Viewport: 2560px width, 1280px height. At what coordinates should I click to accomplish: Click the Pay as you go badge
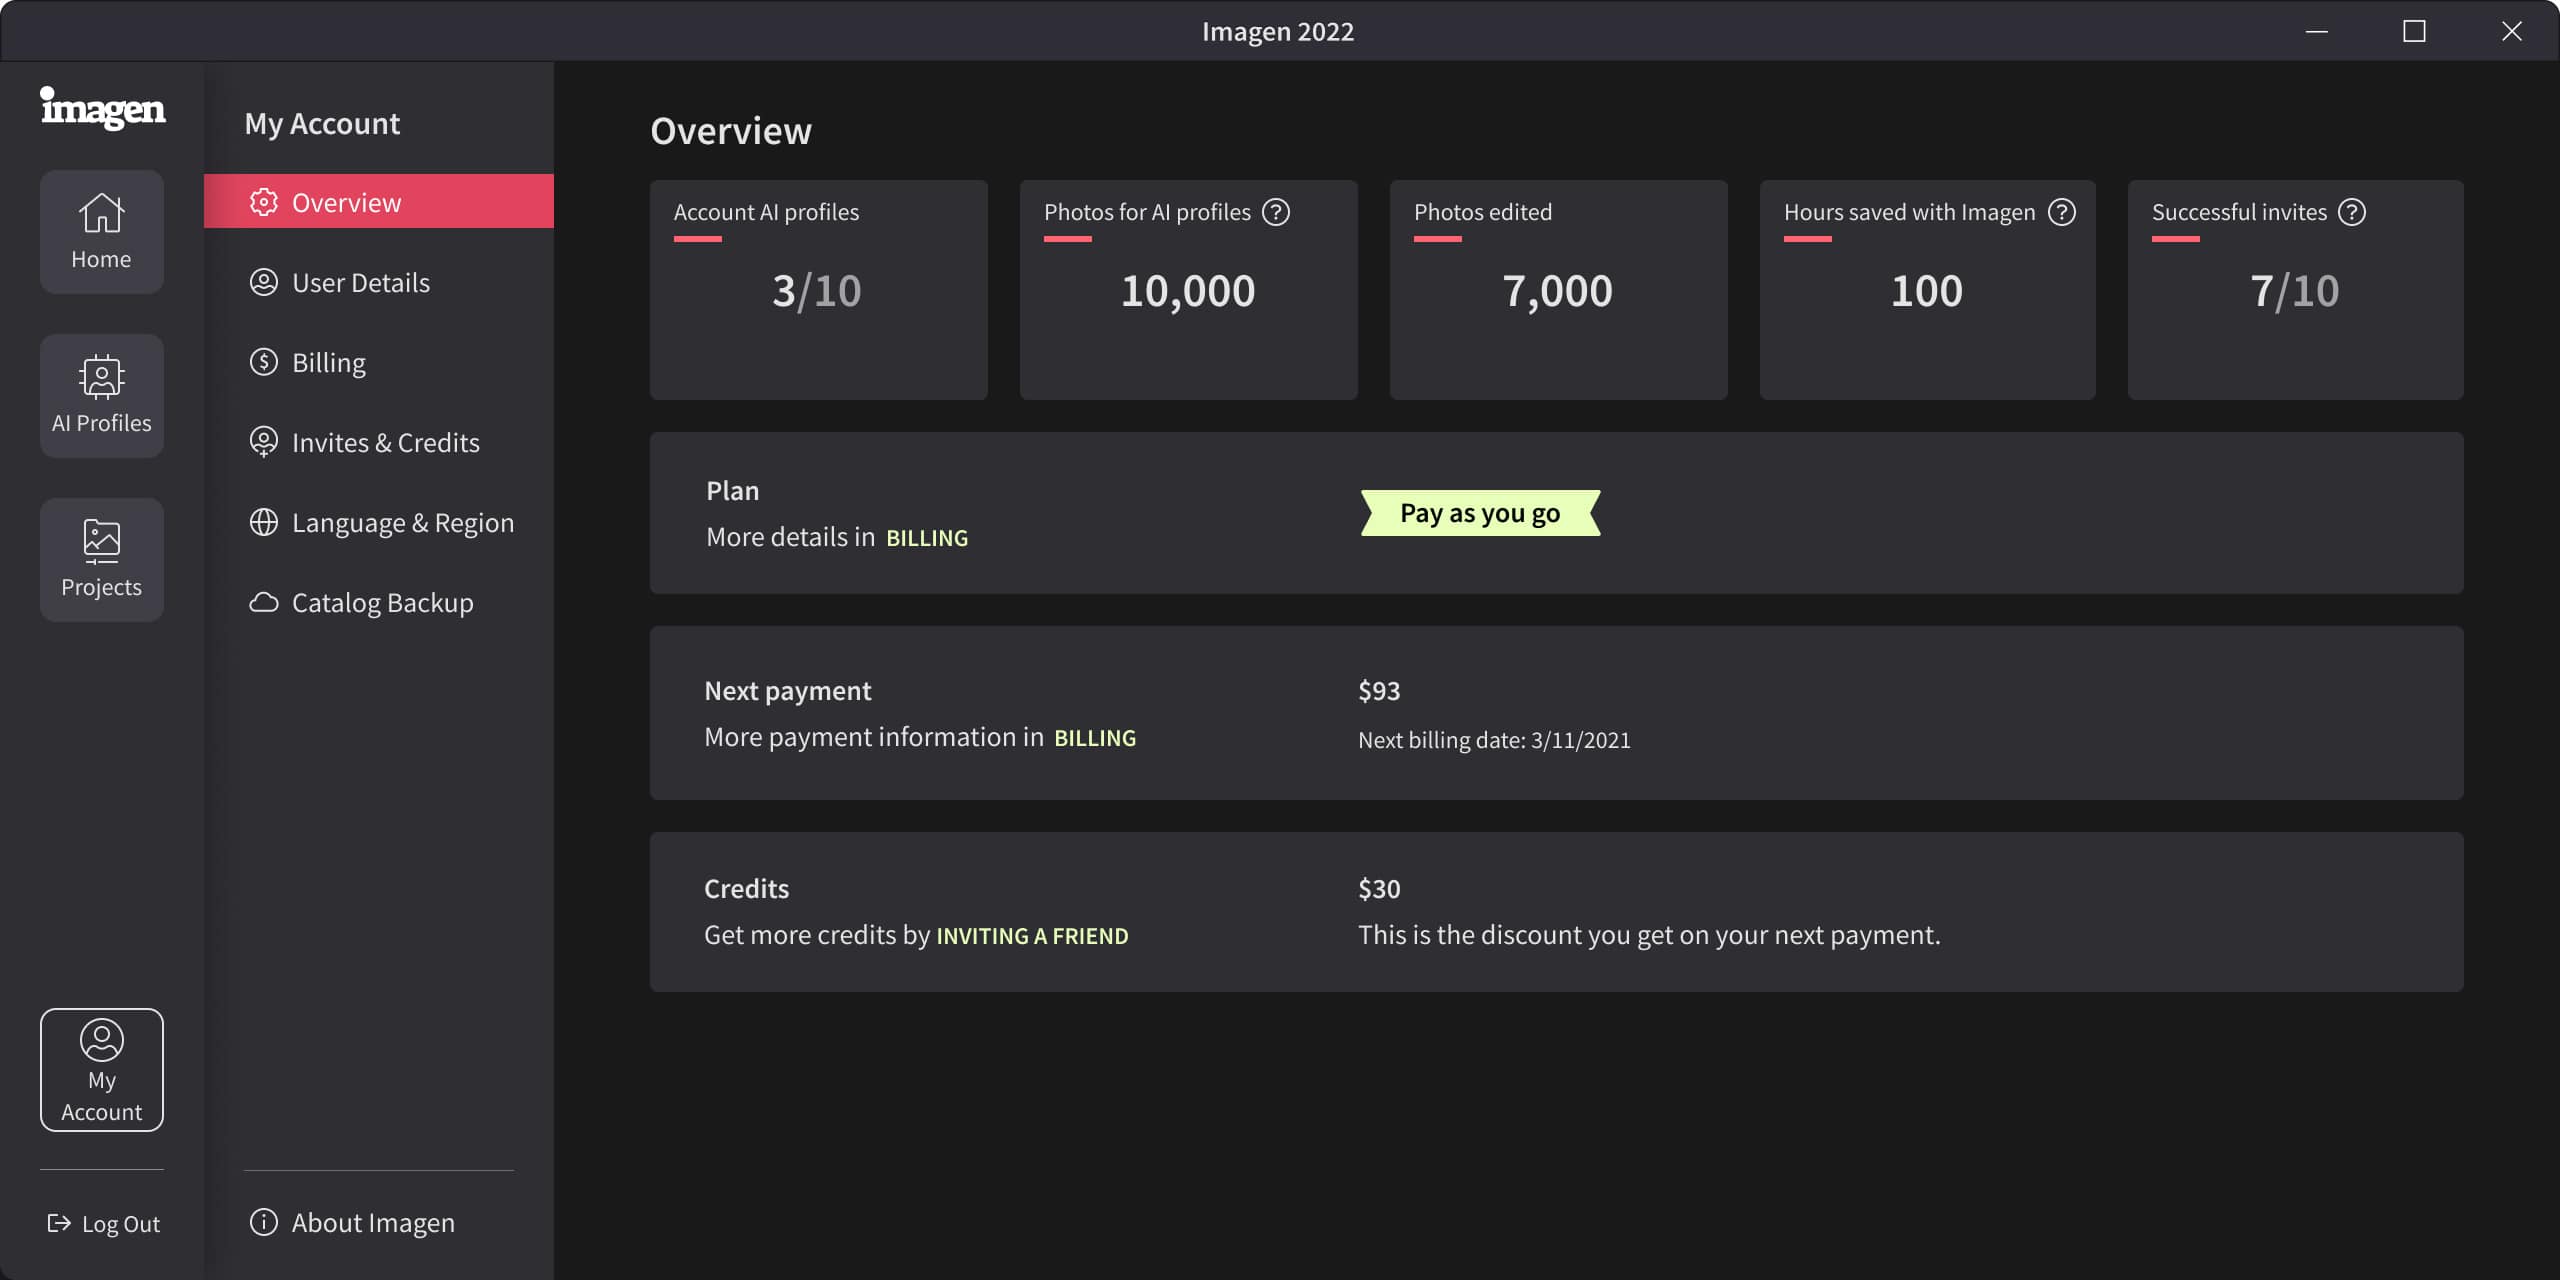[x=1479, y=513]
